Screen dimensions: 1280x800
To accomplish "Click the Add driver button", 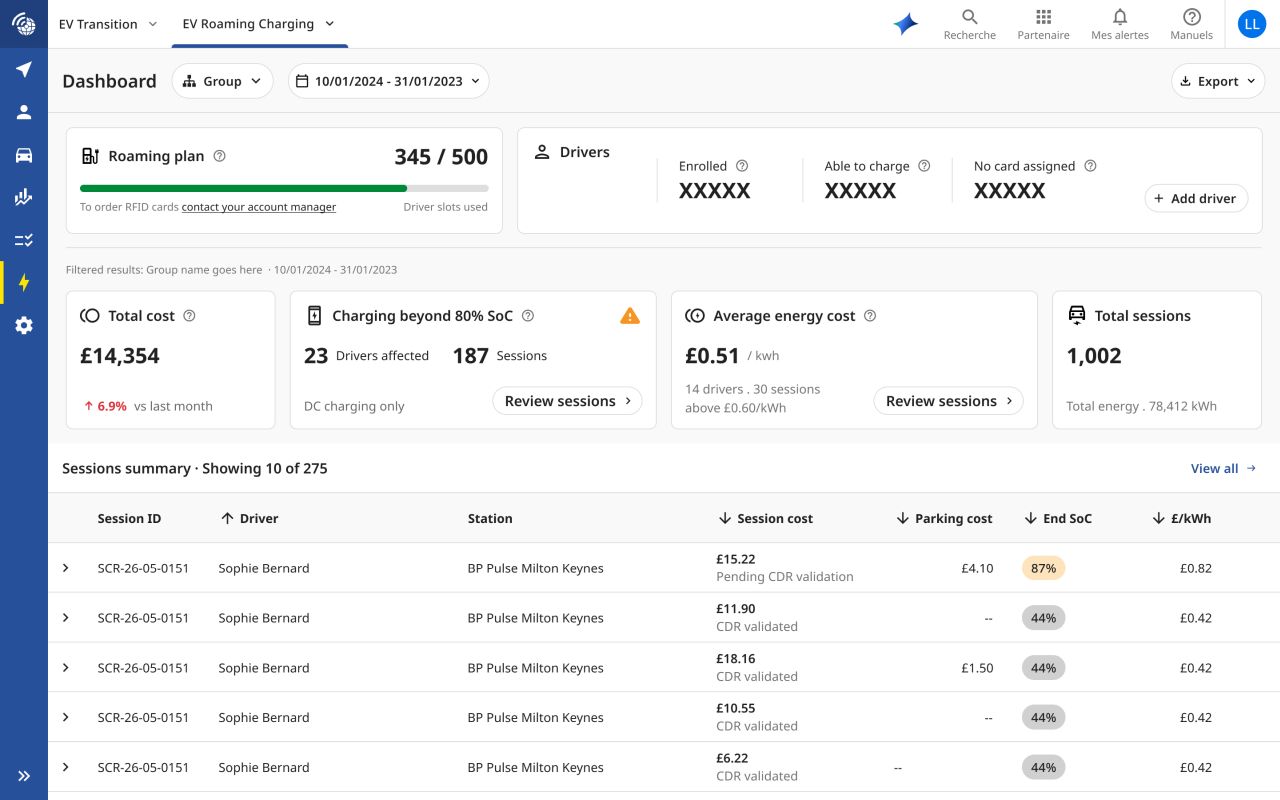I will click(1196, 198).
